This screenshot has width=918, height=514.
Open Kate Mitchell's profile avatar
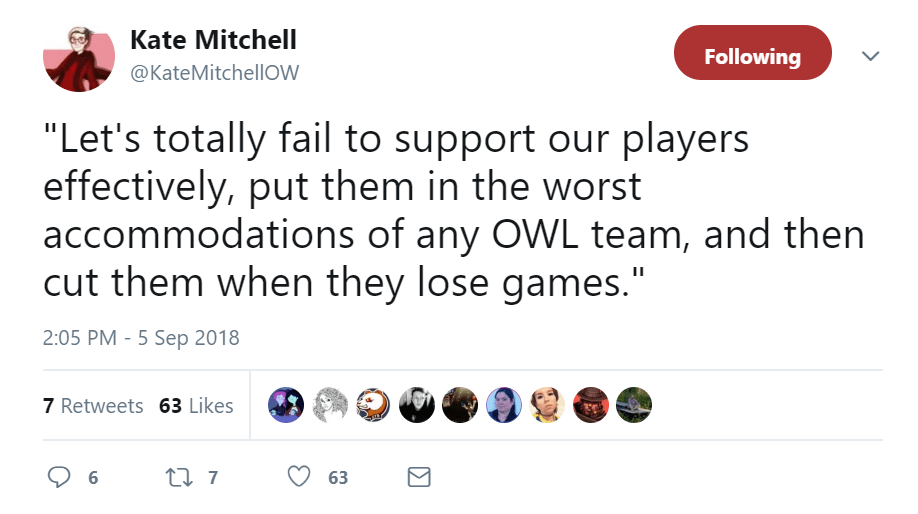point(79,60)
